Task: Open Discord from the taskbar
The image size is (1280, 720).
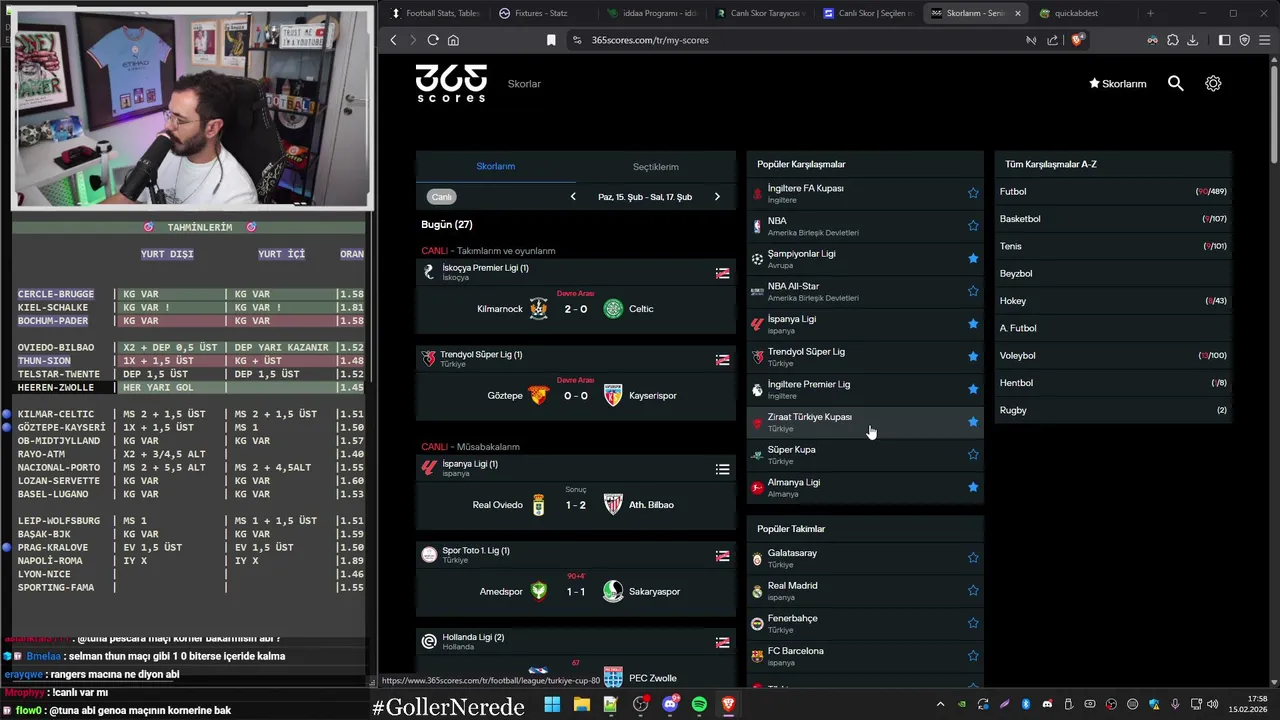Action: click(x=670, y=705)
